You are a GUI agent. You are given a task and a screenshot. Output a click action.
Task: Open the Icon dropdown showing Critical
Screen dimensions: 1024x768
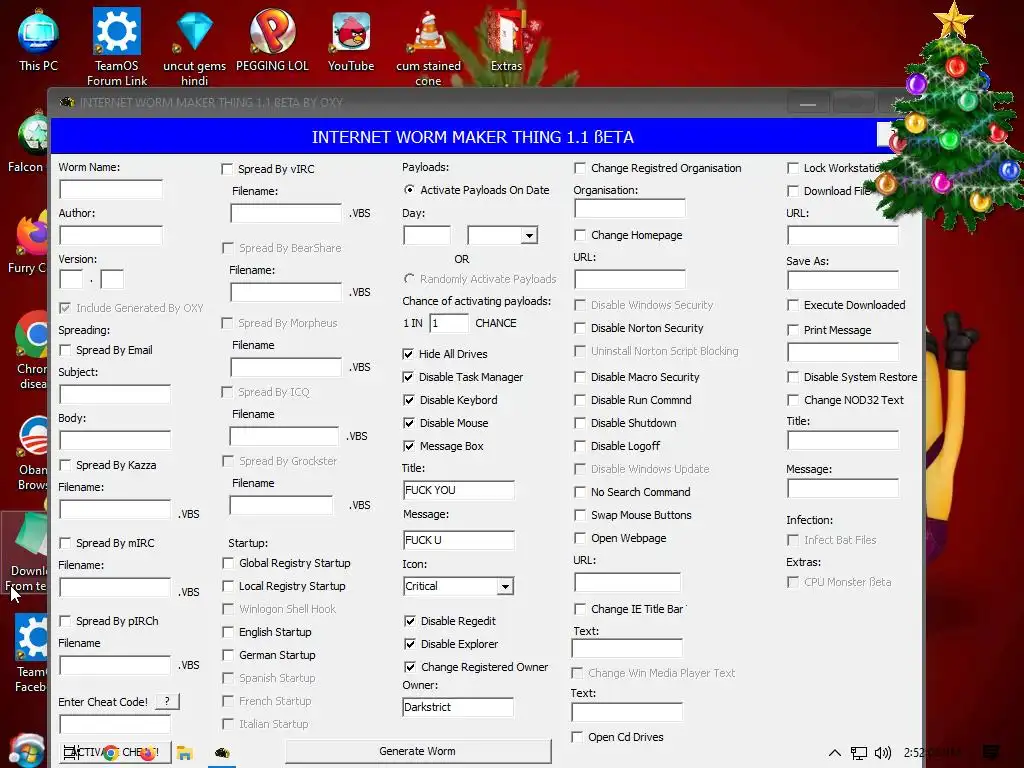coord(505,586)
